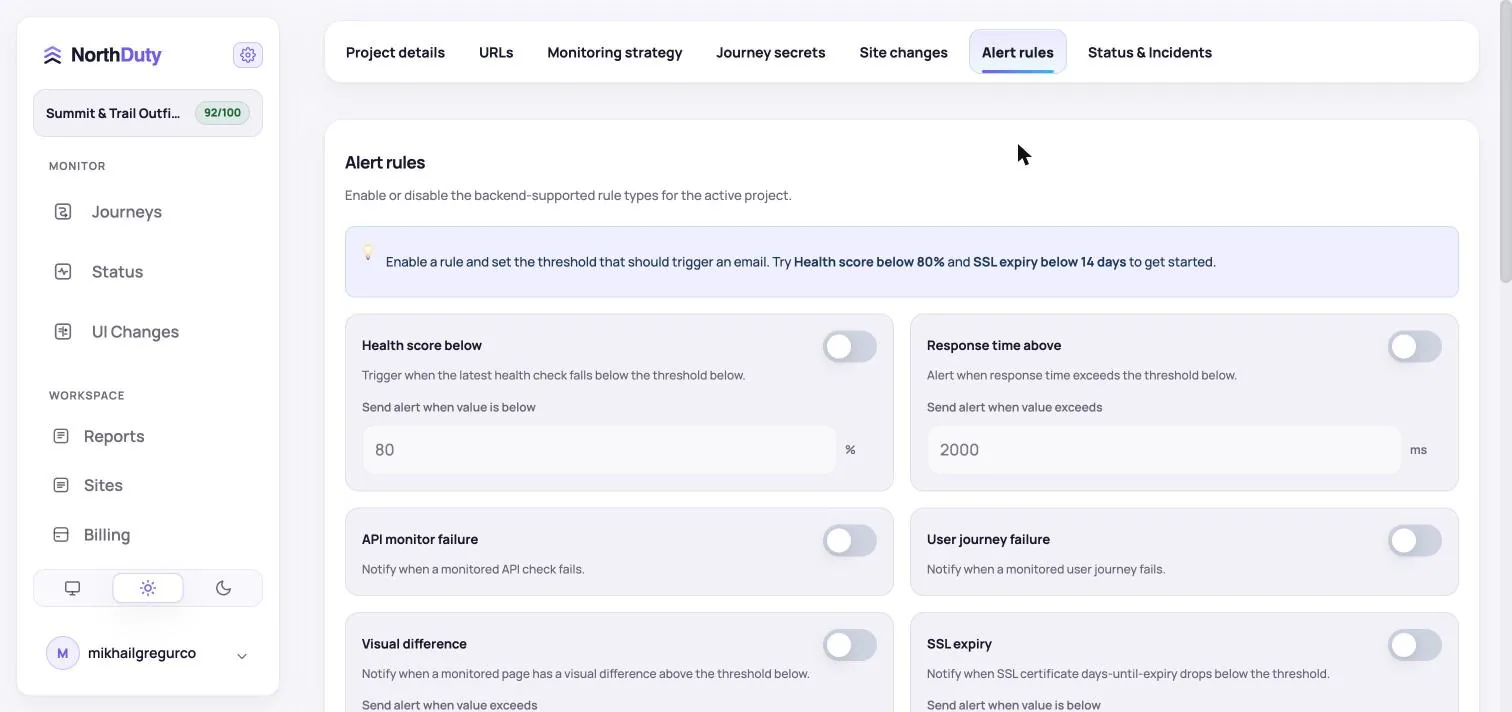Click the Billing card icon
The width and height of the screenshot is (1512, 712).
pyautogui.click(x=61, y=535)
